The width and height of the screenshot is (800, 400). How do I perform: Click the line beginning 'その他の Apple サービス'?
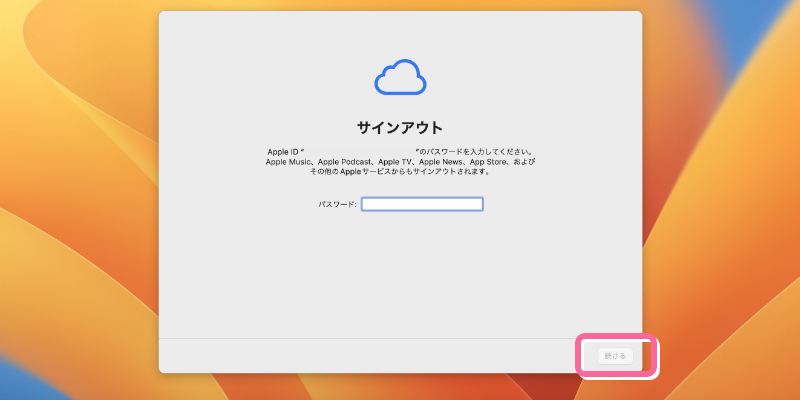(401, 171)
